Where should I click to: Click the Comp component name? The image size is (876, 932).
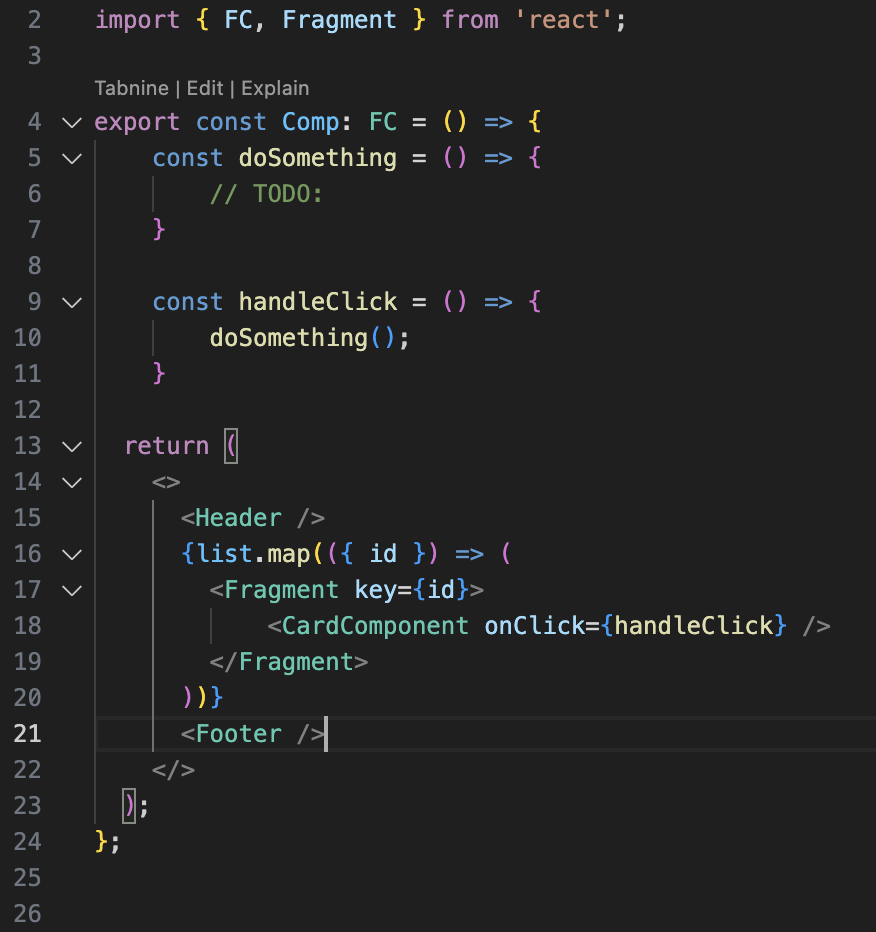[310, 122]
